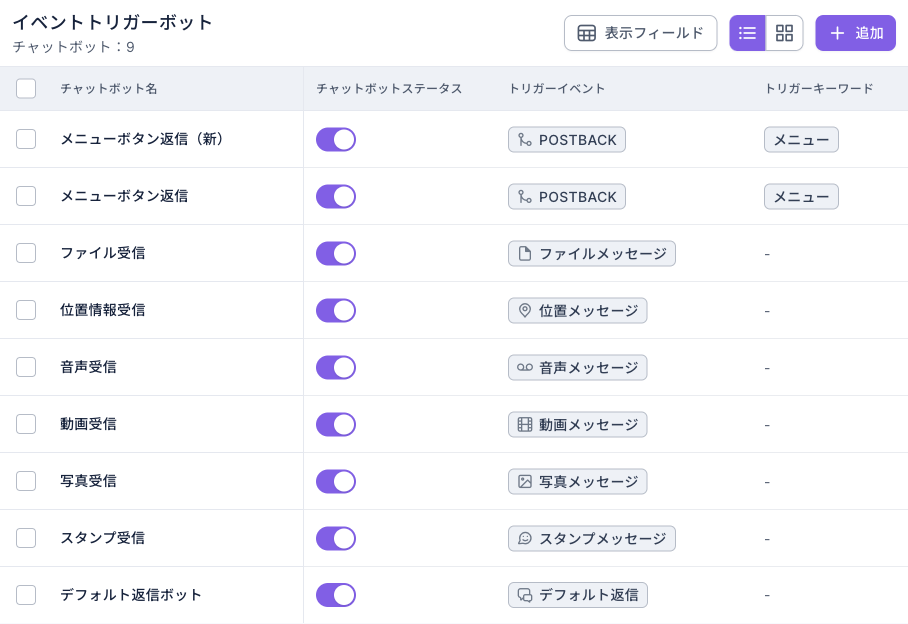This screenshot has height=624, width=908.
Task: Open the メニューボタン返信（新） chatbot
Action: (142, 139)
